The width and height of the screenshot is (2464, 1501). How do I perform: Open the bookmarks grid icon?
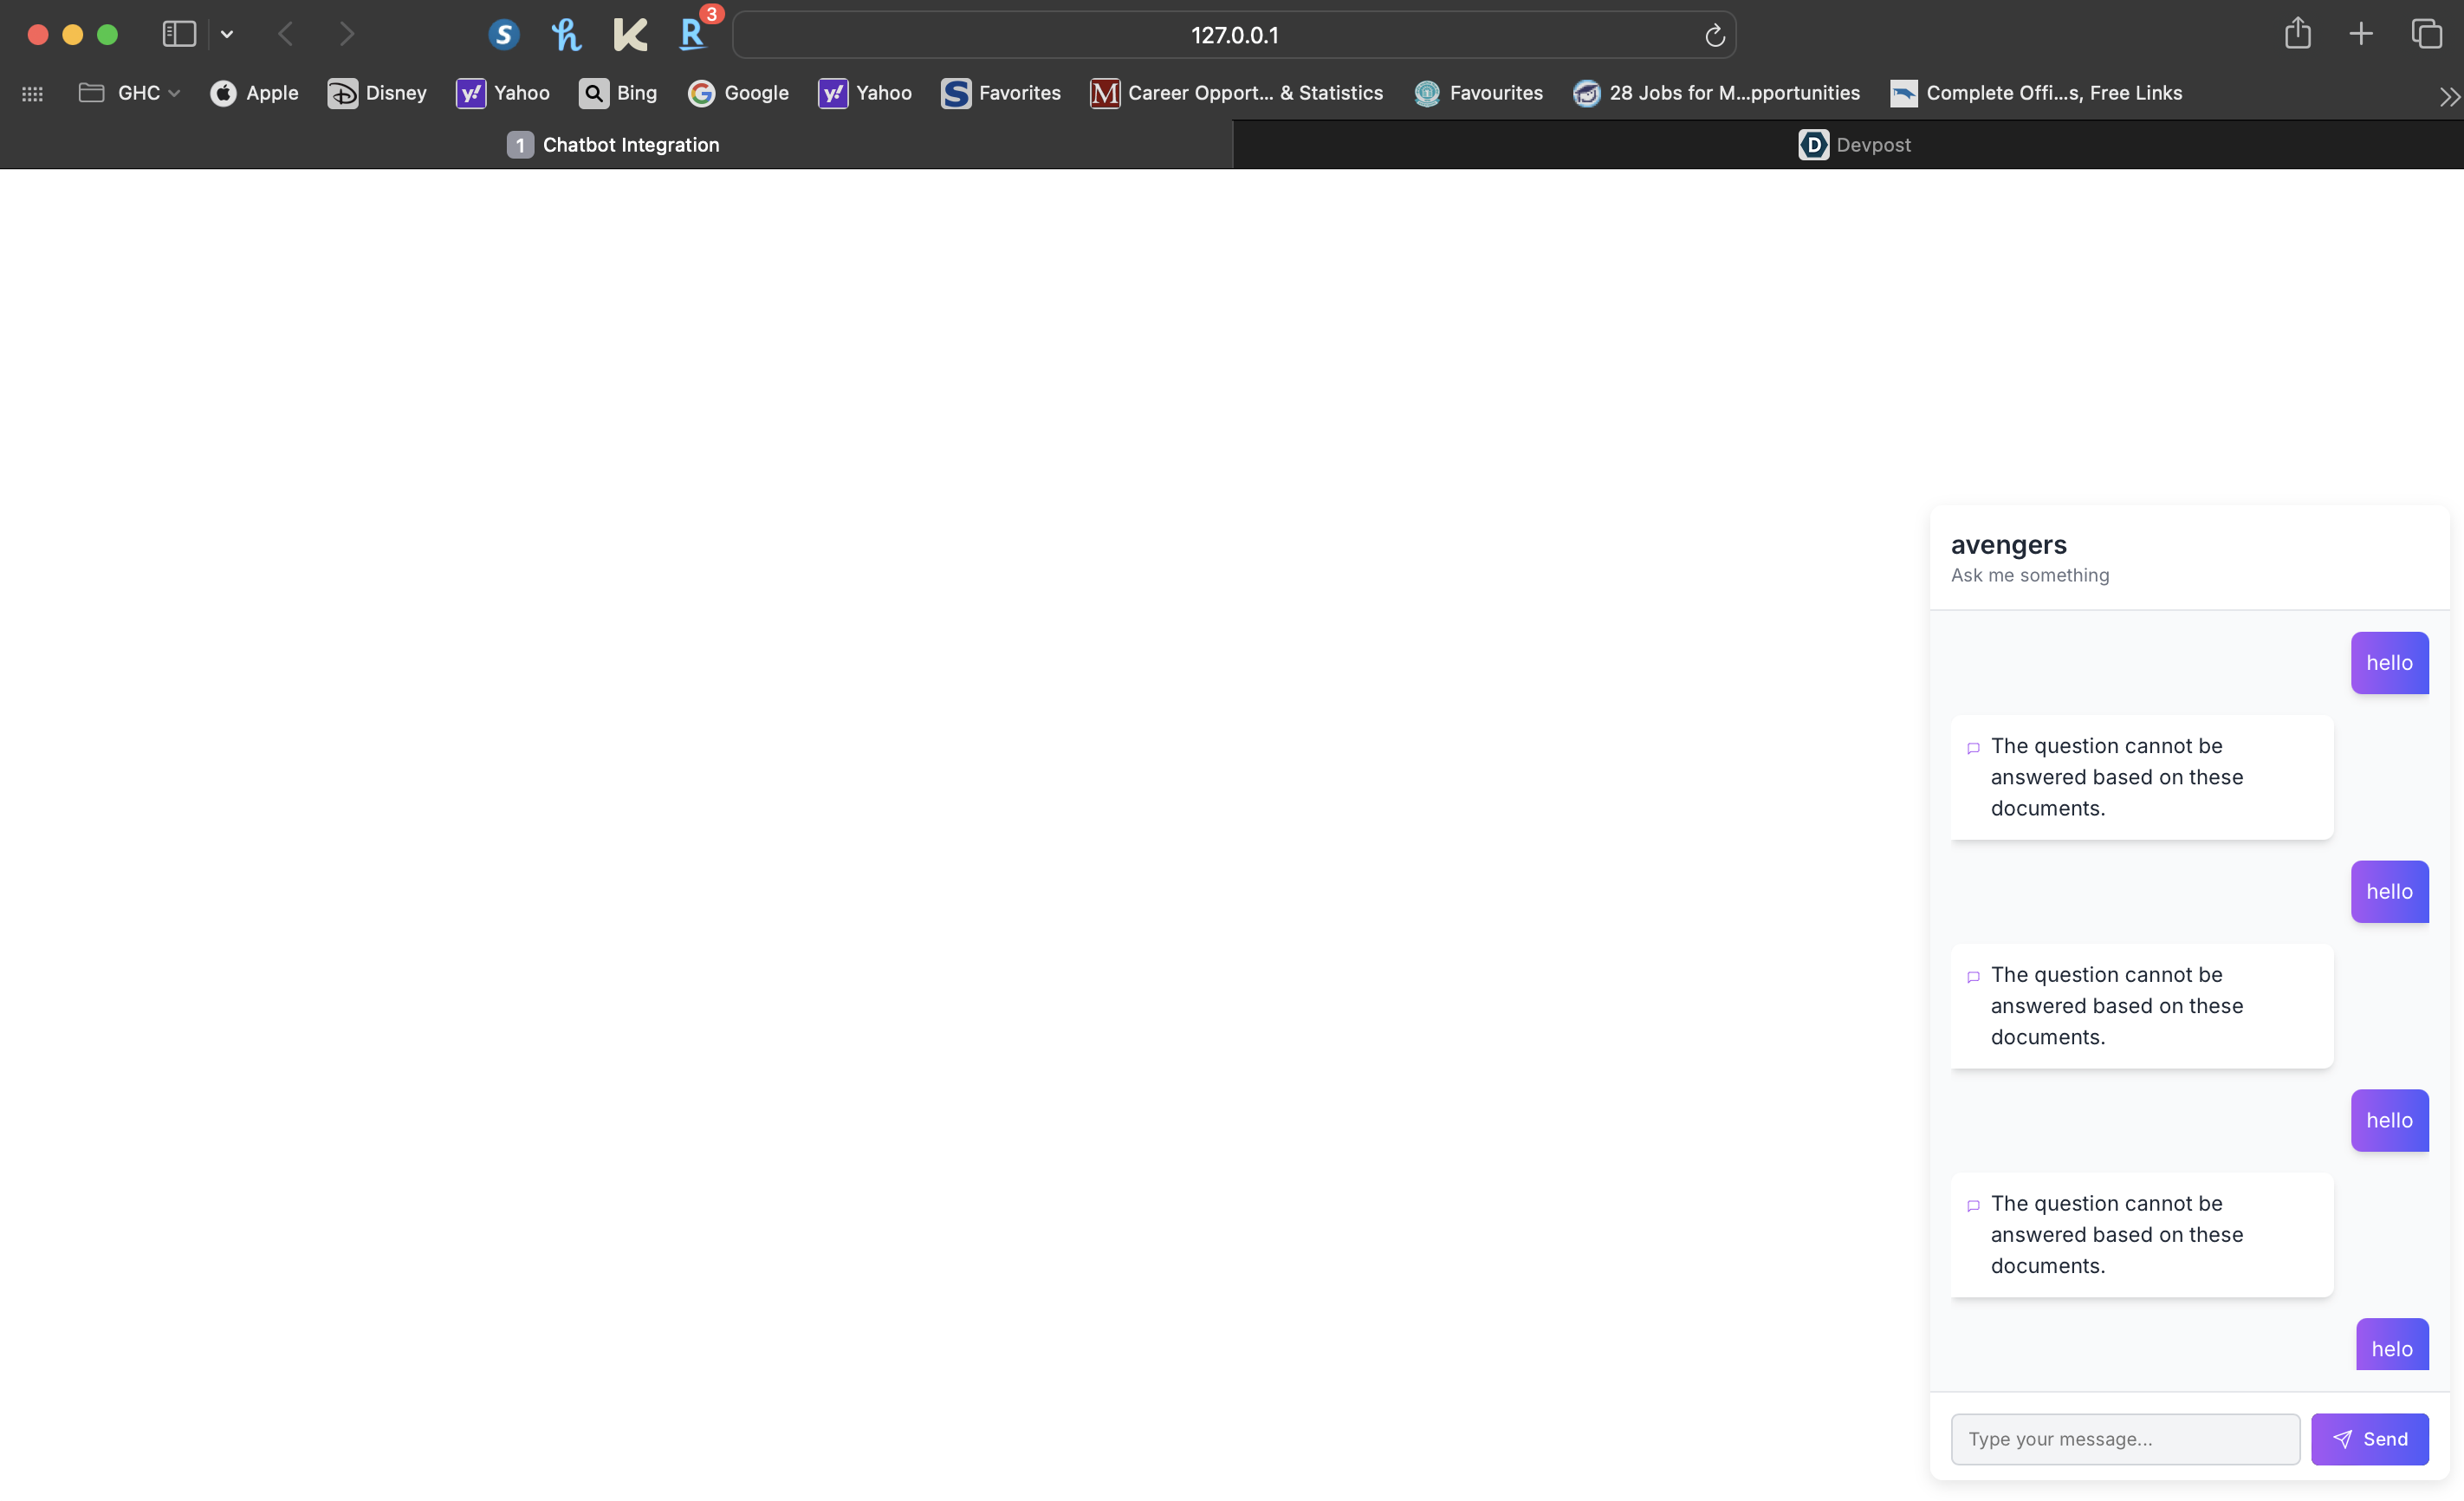32,93
